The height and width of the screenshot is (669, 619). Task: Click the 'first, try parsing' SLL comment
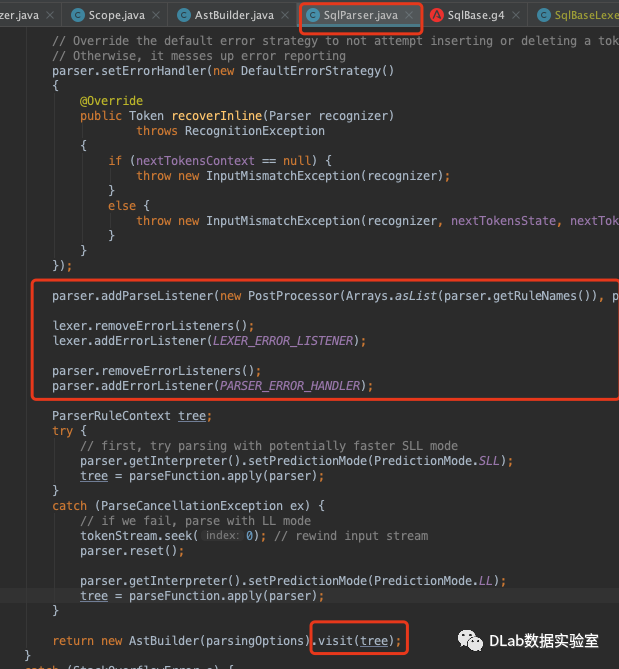(269, 445)
